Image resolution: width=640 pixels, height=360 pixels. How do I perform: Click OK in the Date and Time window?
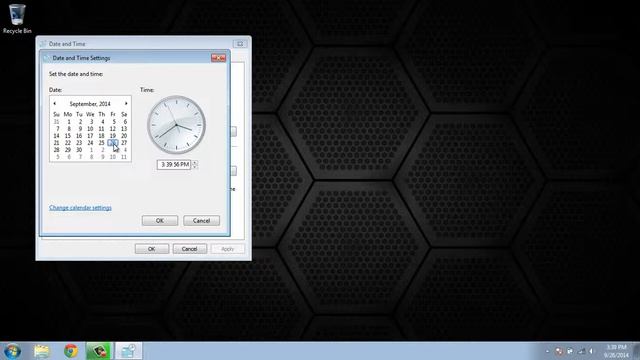tap(151, 249)
